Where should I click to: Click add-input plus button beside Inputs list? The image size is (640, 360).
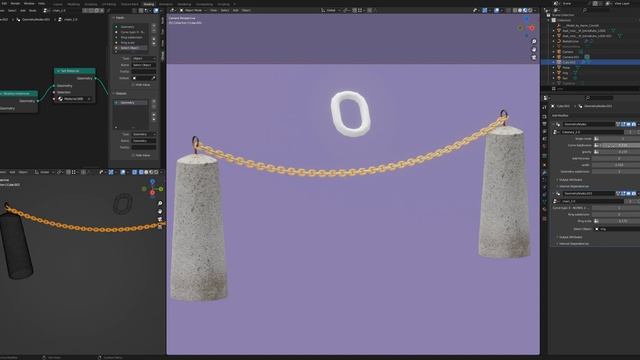click(154, 26)
